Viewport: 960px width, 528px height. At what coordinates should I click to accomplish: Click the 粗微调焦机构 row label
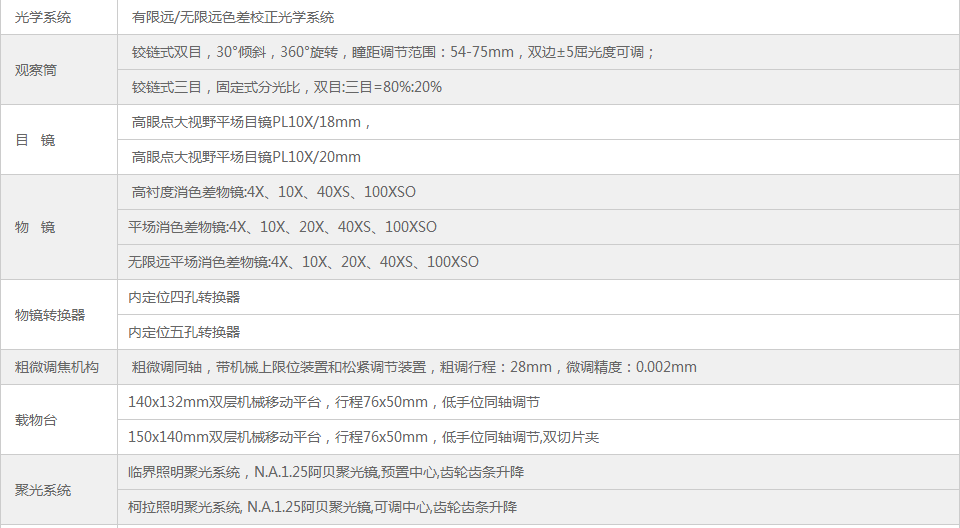click(57, 367)
